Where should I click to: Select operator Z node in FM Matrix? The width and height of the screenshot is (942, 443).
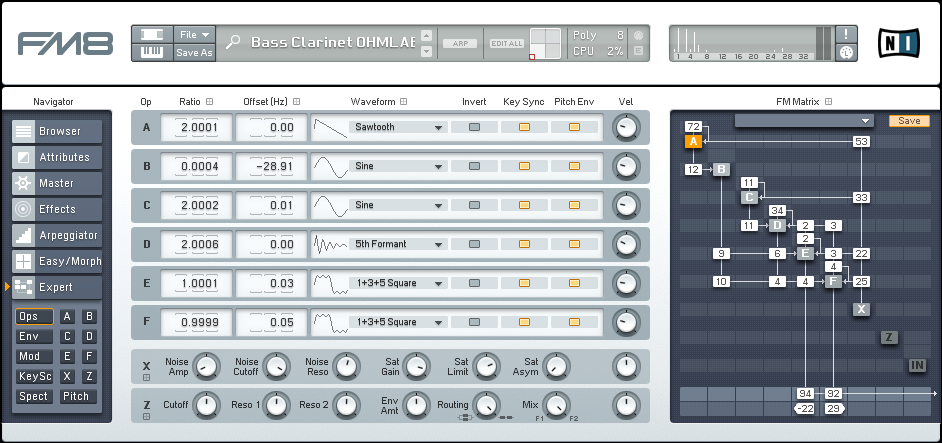click(889, 337)
